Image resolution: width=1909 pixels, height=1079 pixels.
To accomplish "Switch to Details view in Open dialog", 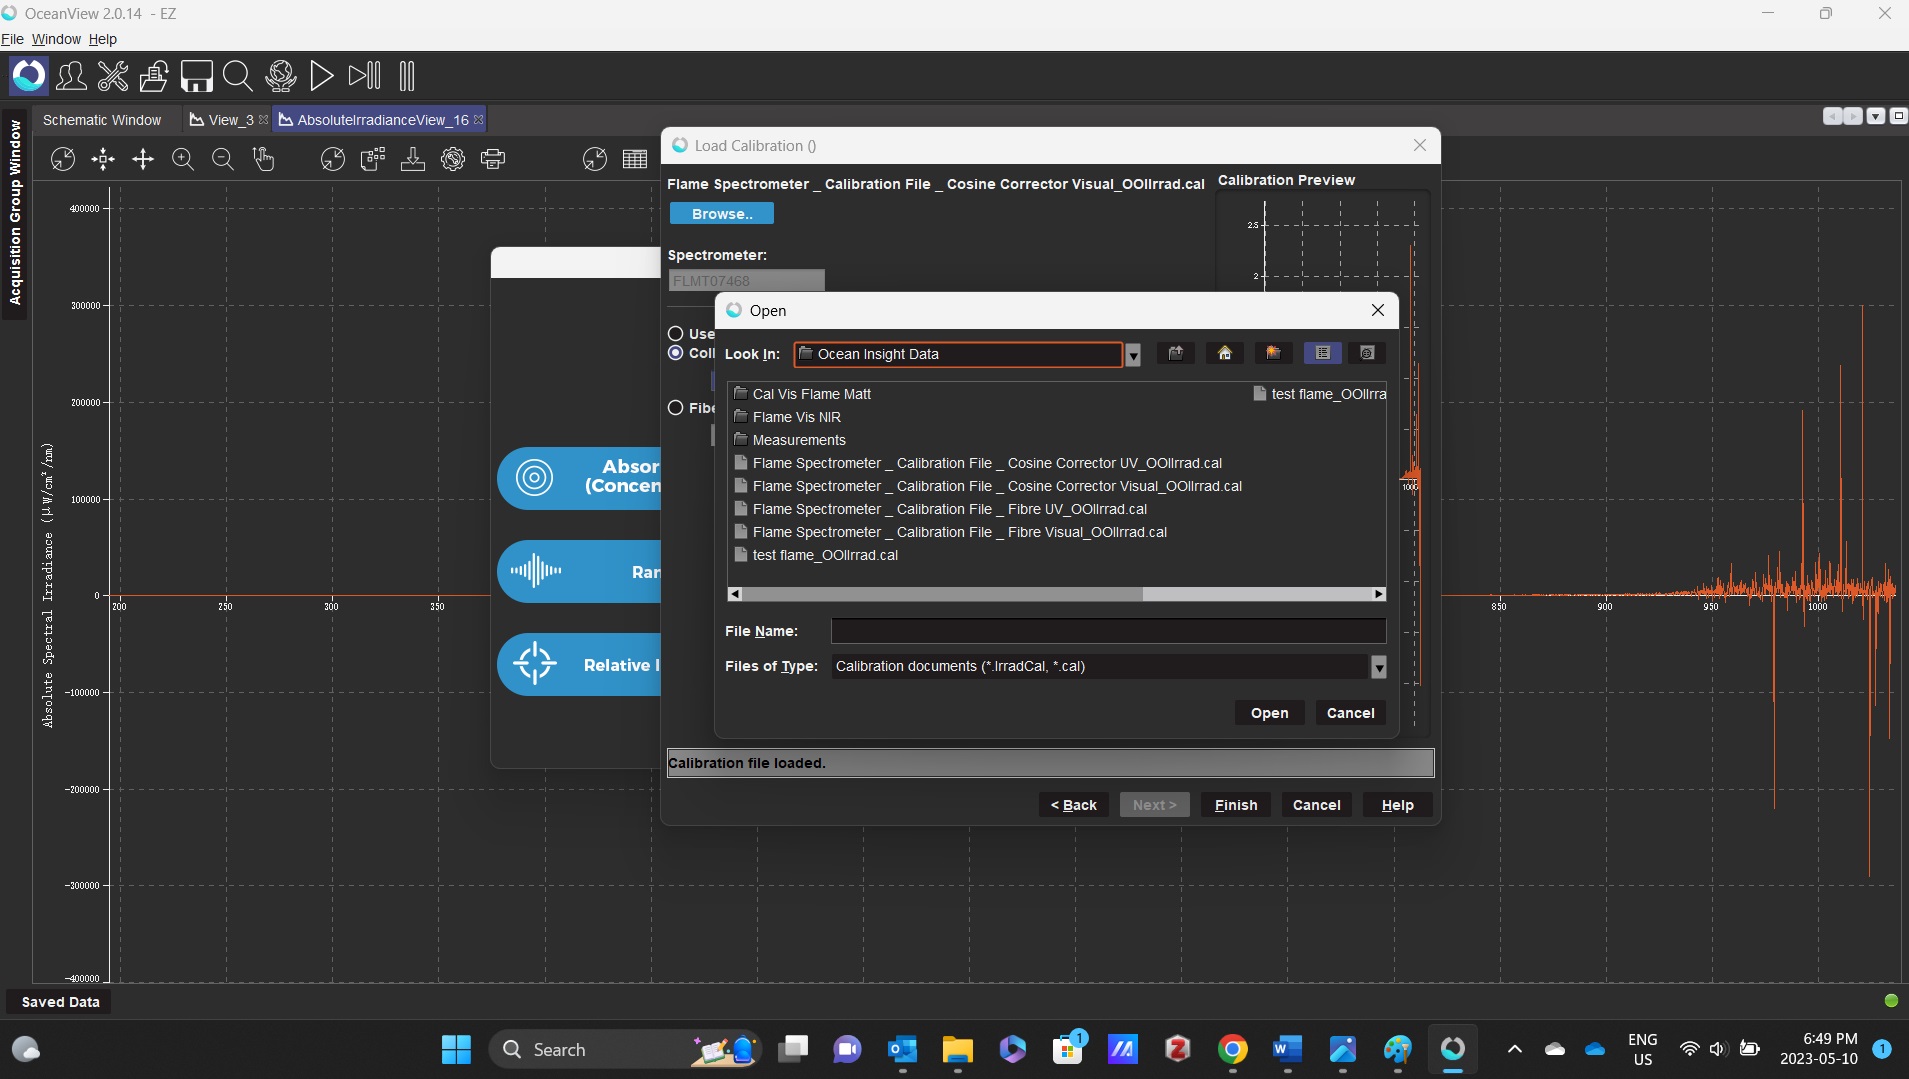I will click(x=1367, y=353).
